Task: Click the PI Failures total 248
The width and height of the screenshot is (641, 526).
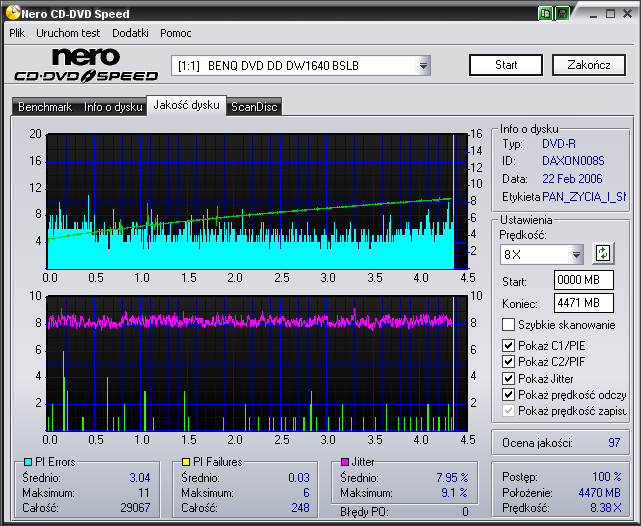Action: coord(300,508)
